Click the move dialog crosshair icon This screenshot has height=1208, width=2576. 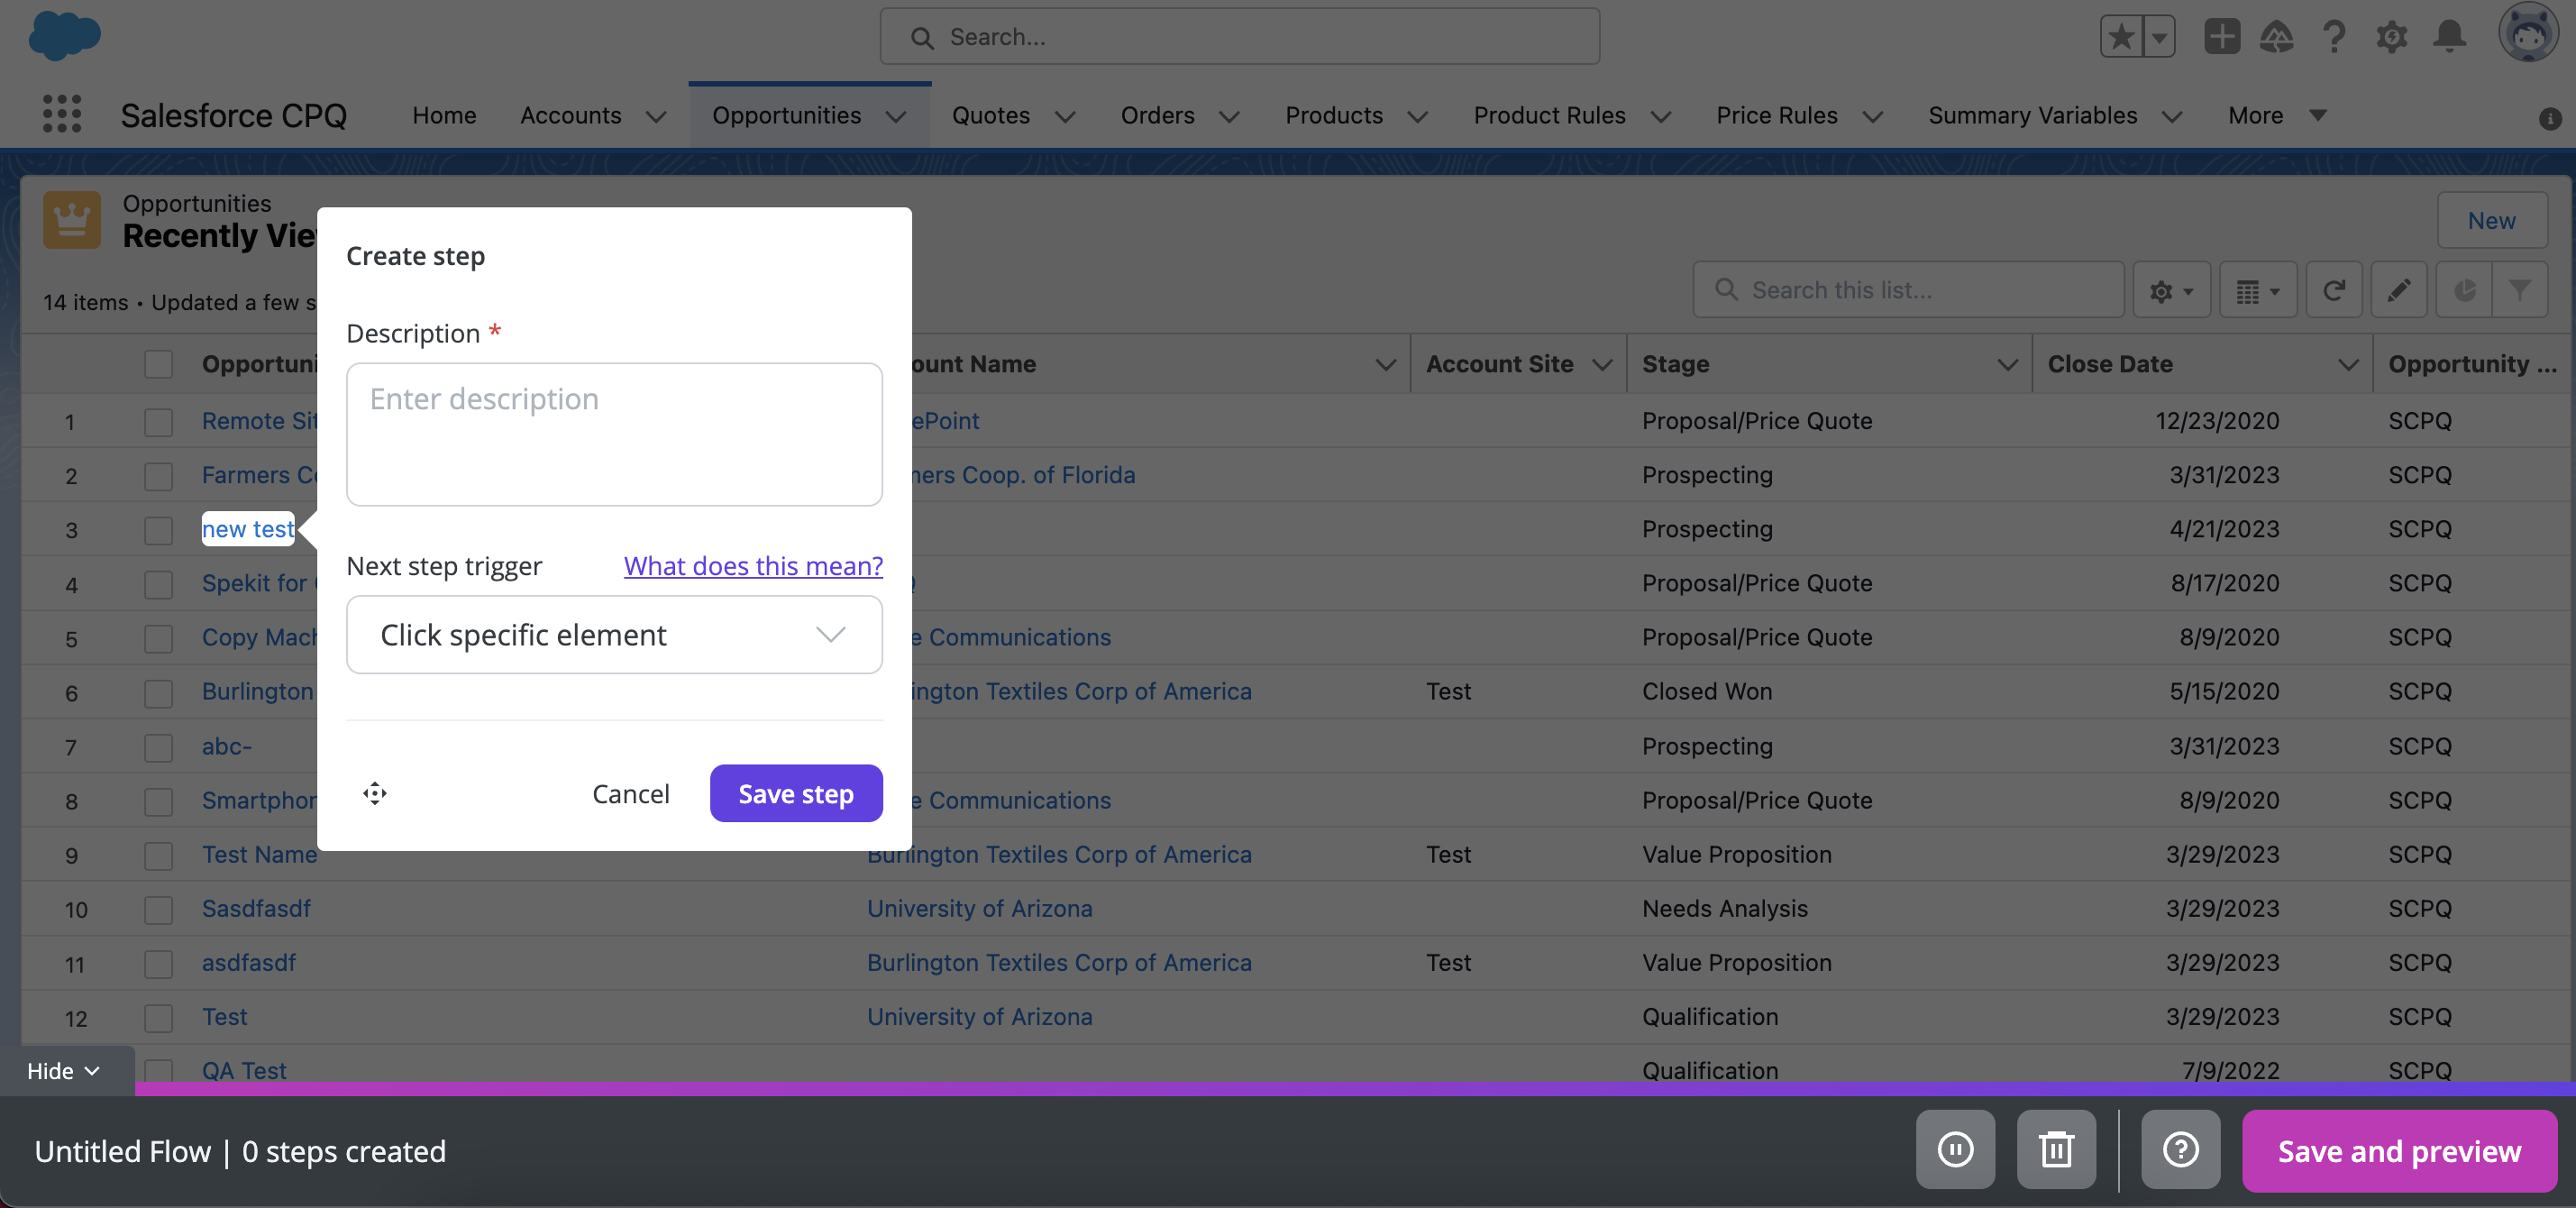click(x=375, y=794)
